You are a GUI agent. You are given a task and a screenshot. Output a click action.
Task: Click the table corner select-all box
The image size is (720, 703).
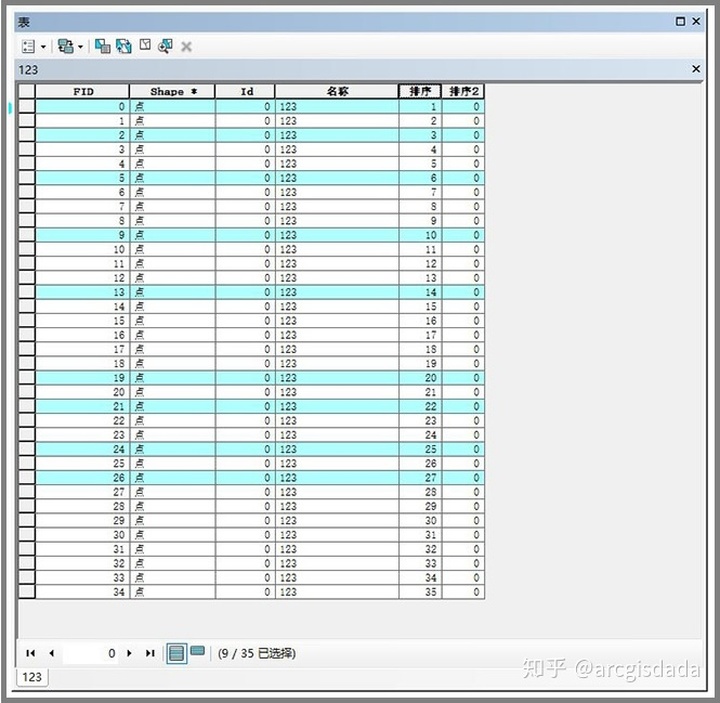click(x=27, y=91)
